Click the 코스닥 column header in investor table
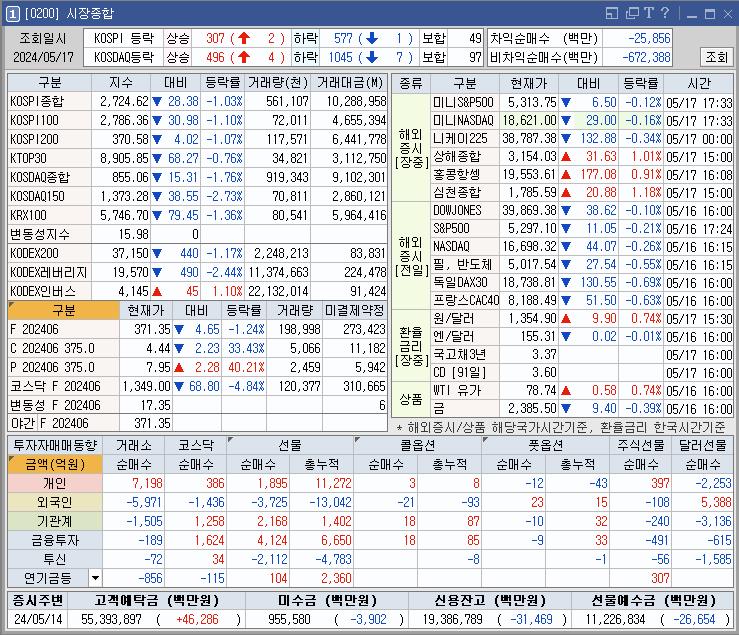The image size is (739, 635). point(196,445)
